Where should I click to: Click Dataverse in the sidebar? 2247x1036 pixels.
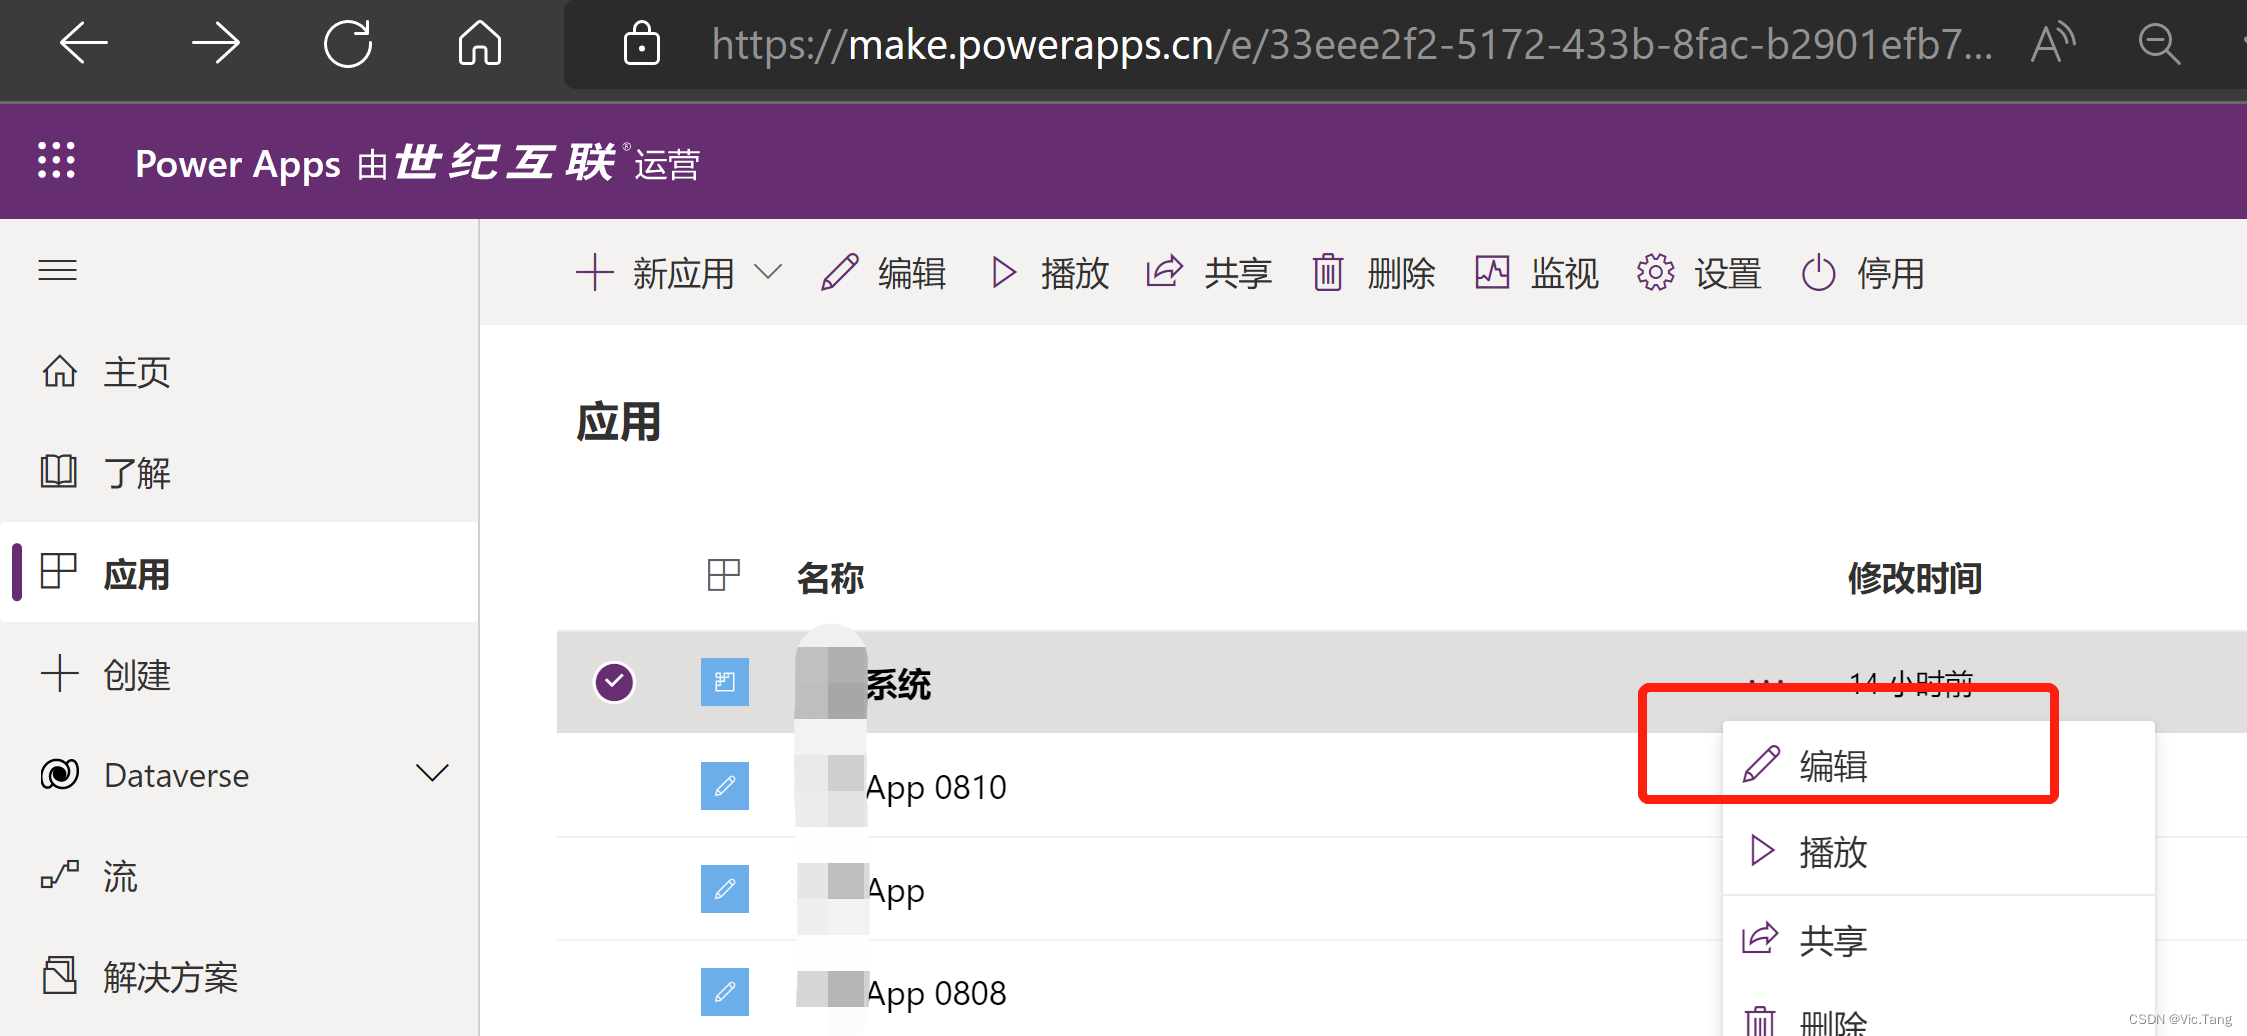tap(176, 775)
